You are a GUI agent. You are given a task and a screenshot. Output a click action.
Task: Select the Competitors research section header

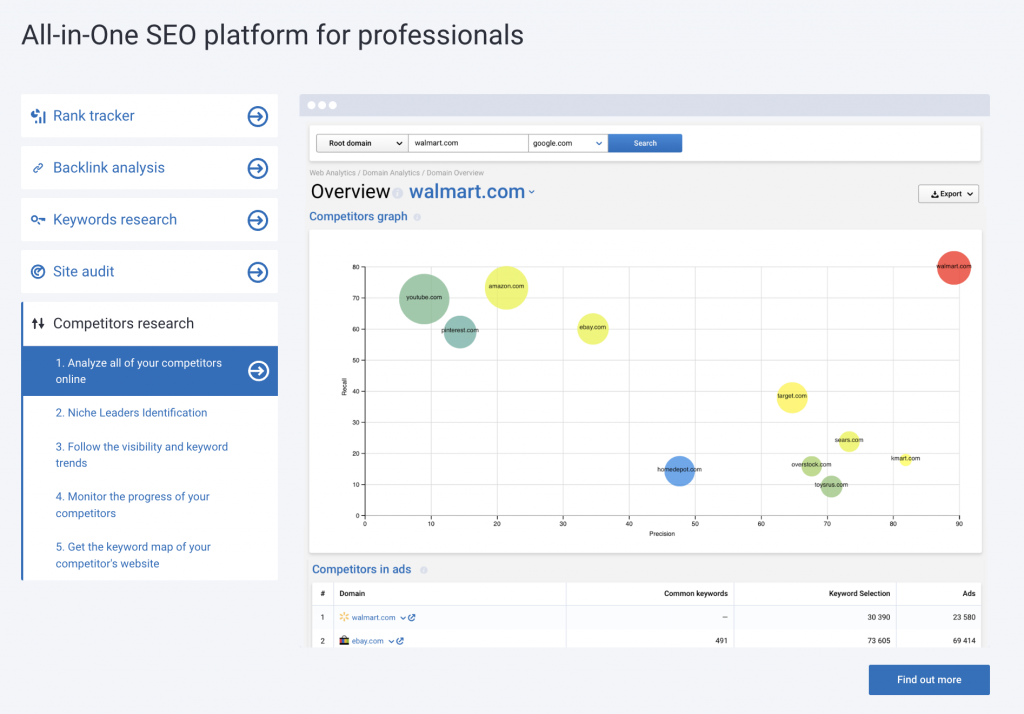click(x=150, y=324)
